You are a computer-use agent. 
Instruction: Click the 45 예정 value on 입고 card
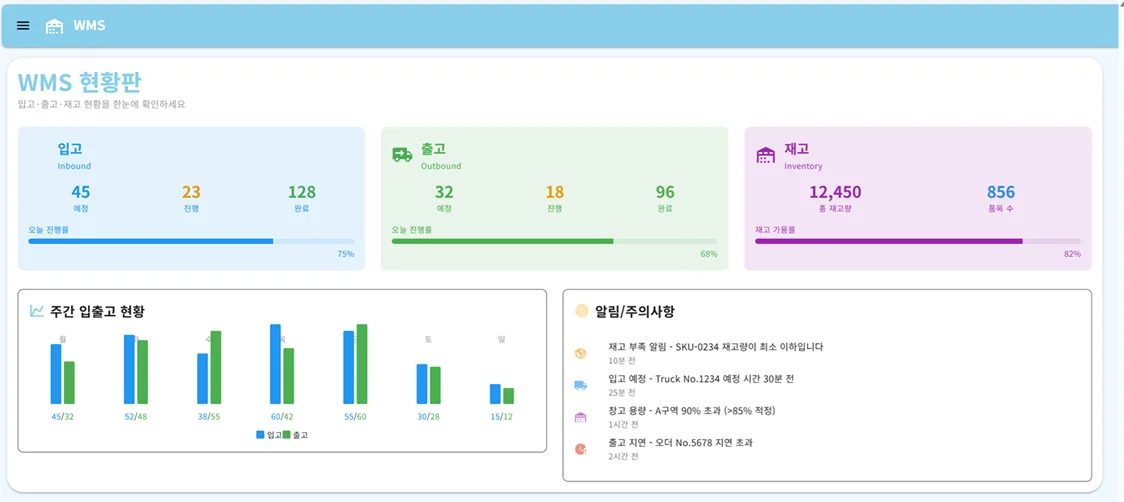(80, 192)
